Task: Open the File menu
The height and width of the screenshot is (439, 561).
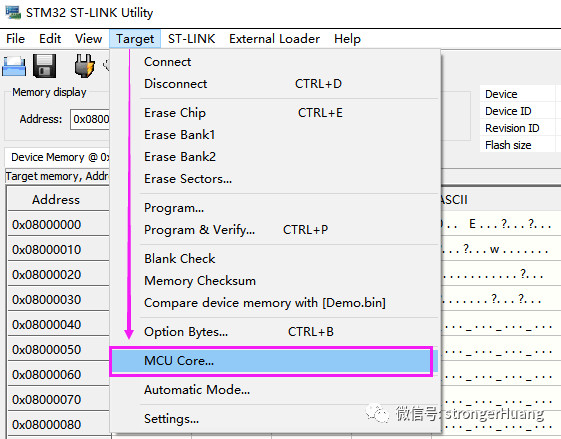Action: (x=15, y=39)
